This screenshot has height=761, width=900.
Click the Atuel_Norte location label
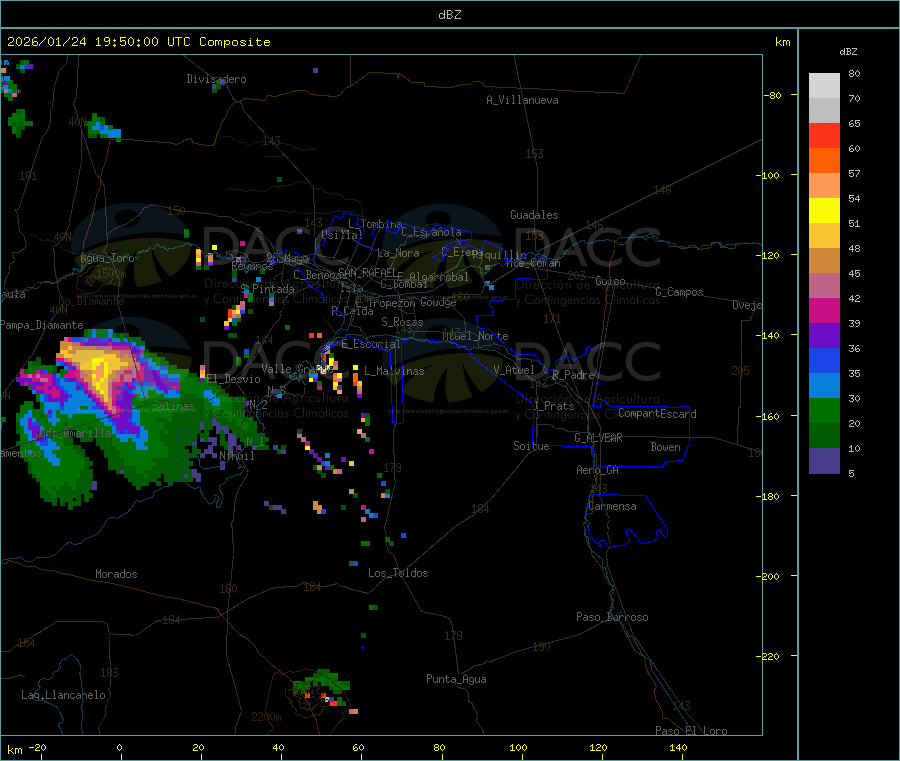click(475, 336)
